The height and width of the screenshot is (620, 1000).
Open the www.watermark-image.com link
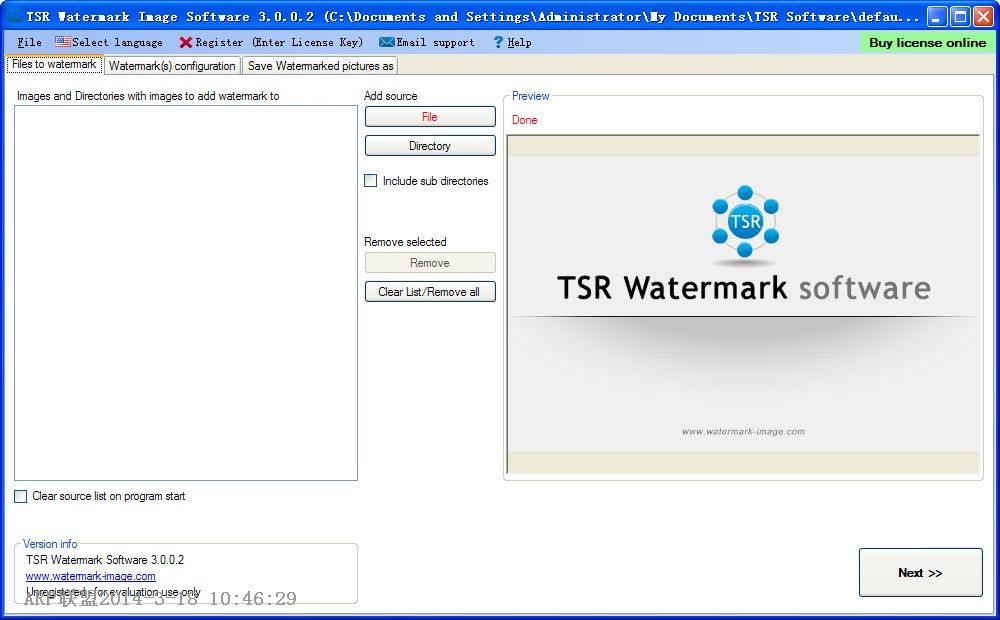90,576
